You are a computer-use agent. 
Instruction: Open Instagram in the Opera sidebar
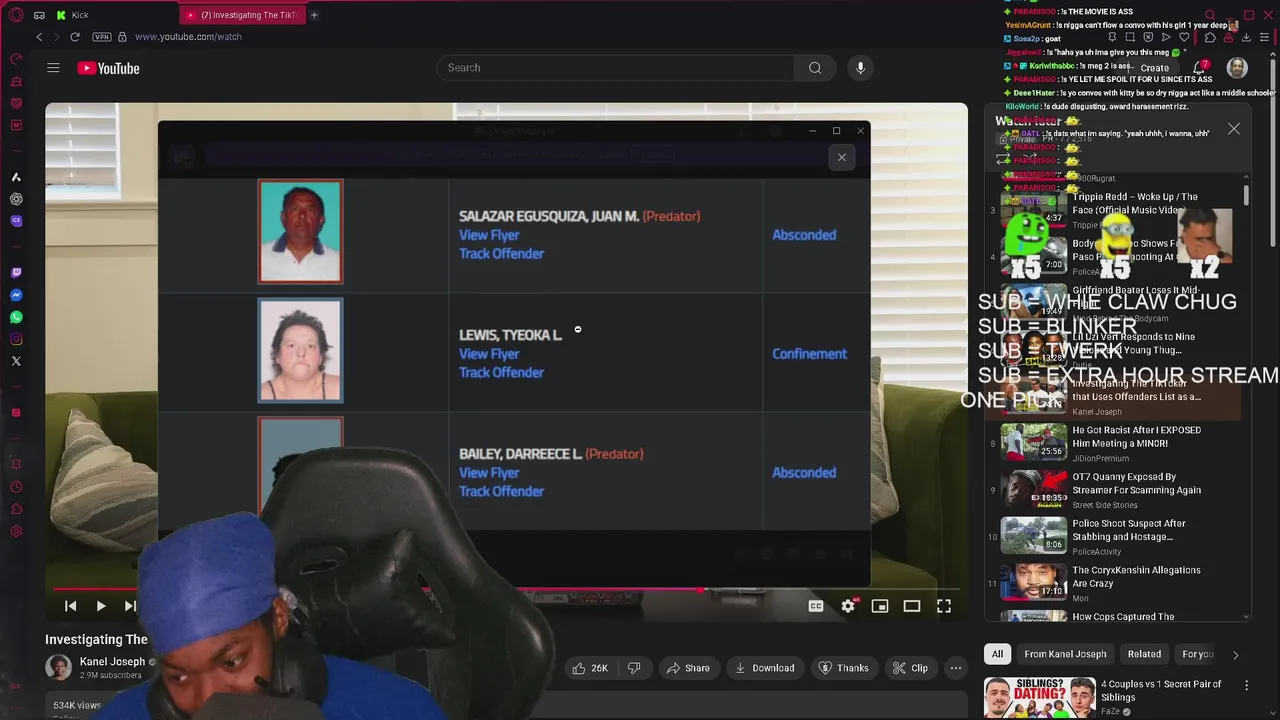coord(16,339)
